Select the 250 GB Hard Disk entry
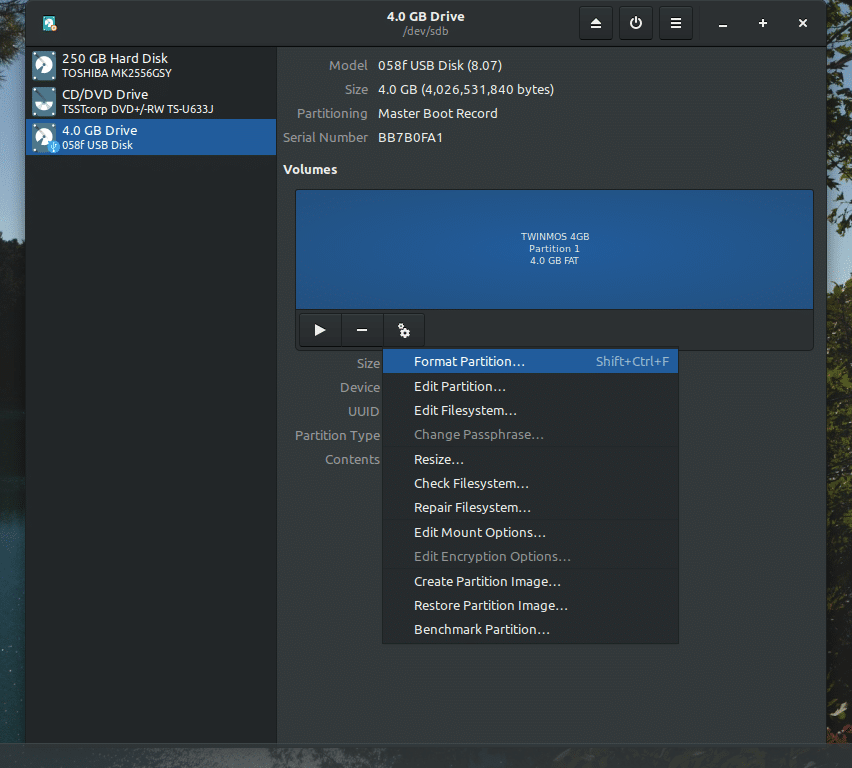The width and height of the screenshot is (852, 768). (x=151, y=65)
